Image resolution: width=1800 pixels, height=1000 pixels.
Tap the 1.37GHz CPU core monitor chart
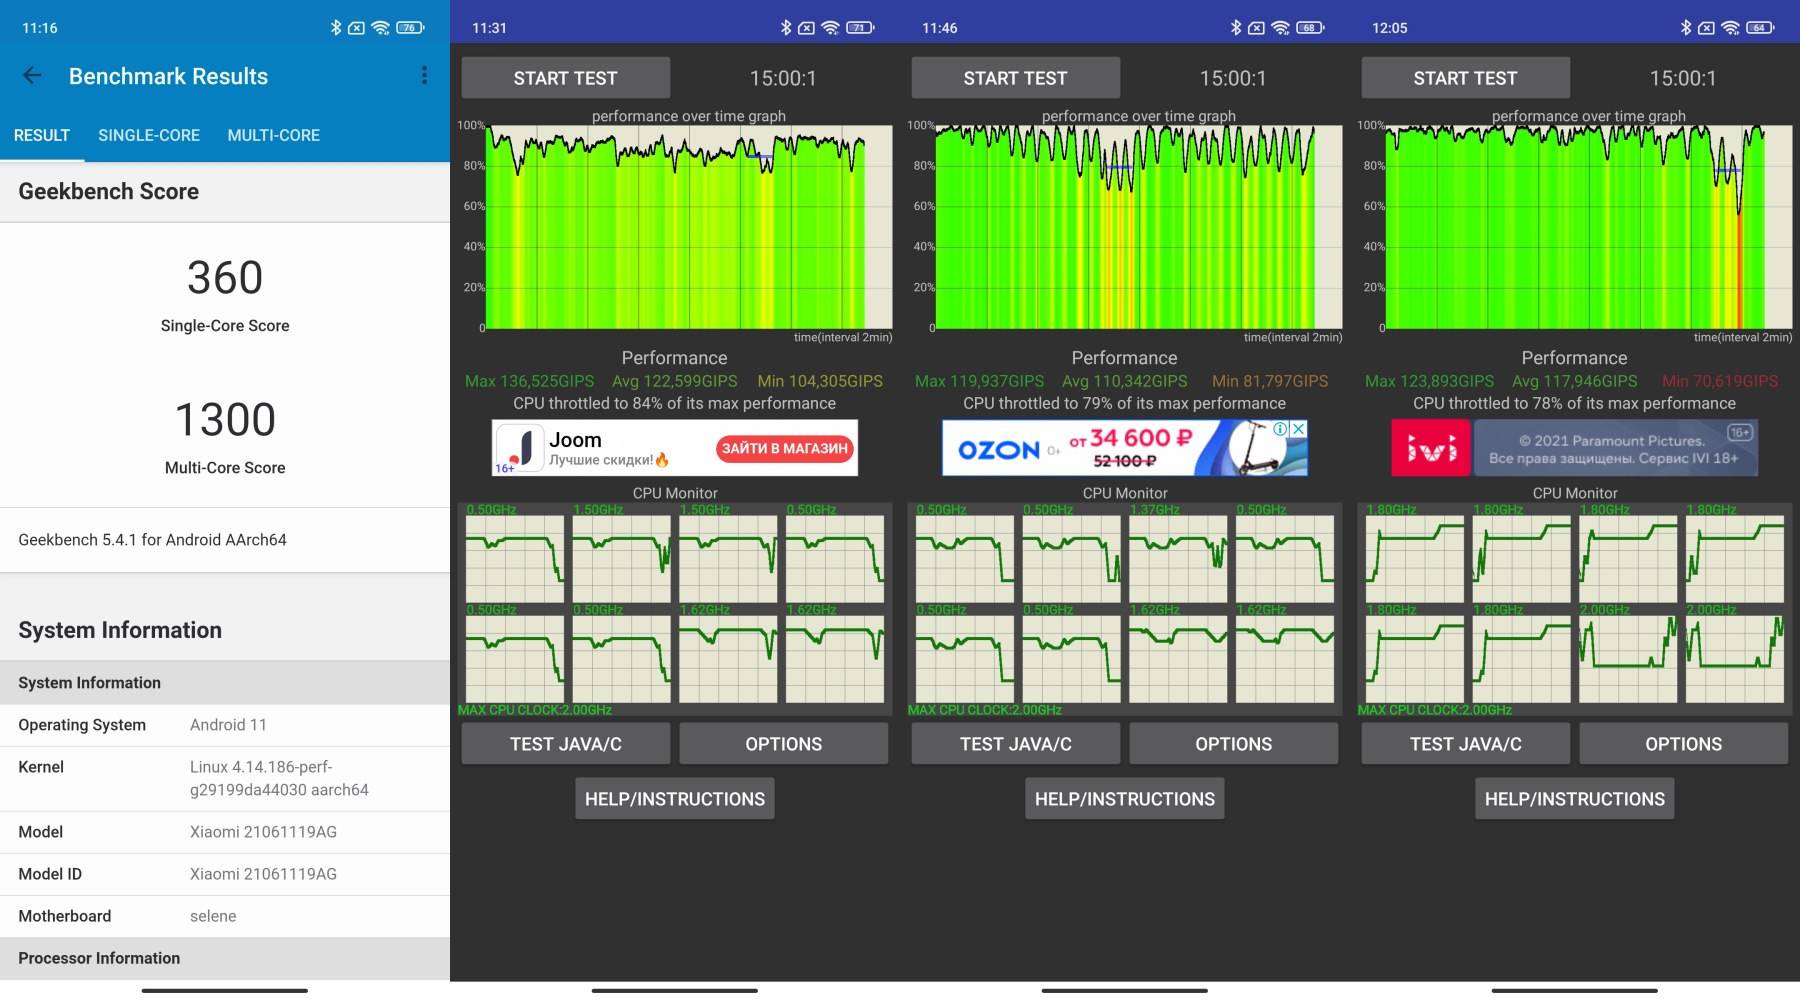tap(1178, 558)
